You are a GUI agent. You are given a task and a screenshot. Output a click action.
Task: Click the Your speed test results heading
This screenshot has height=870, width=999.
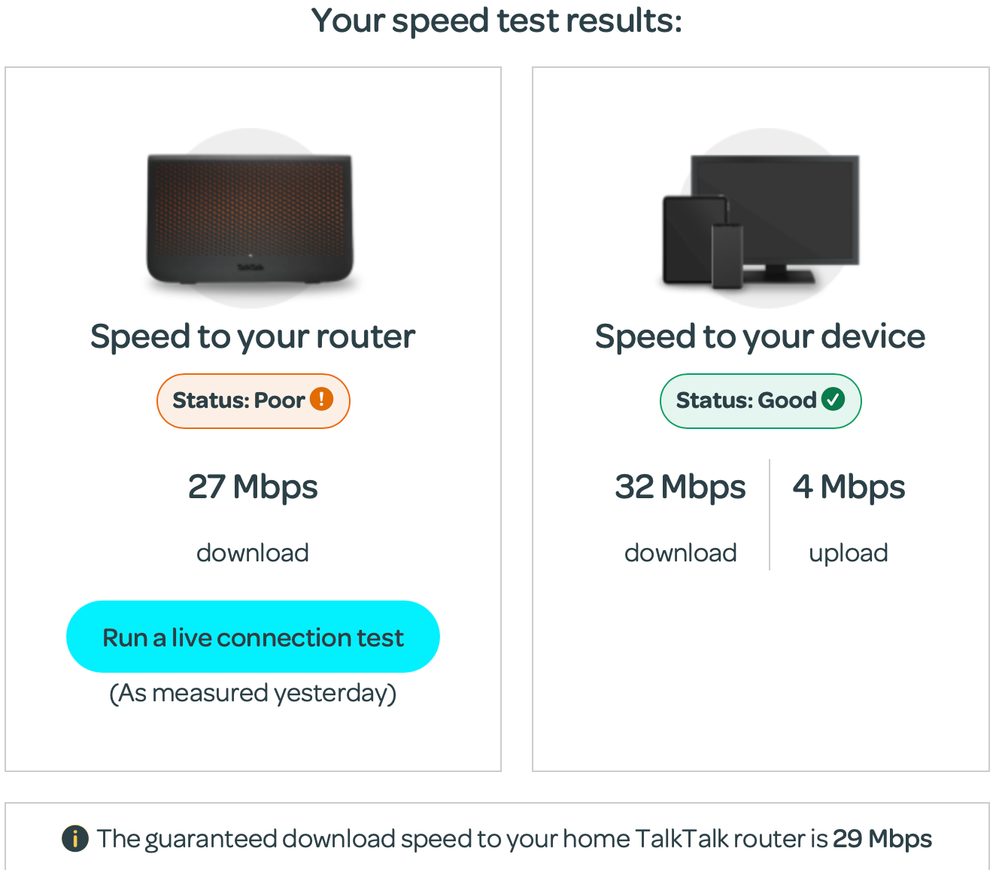point(499,20)
